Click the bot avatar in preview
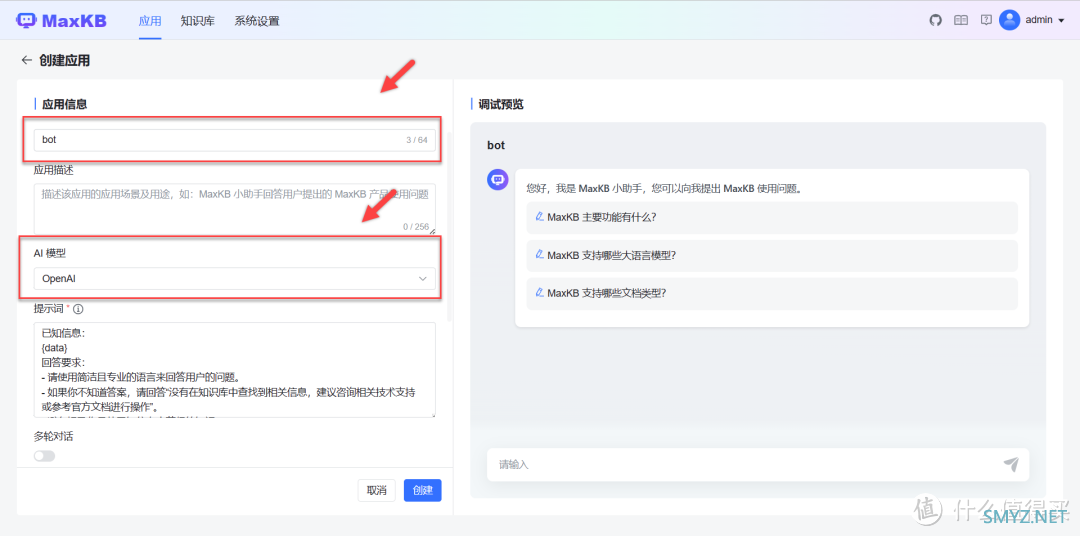The width and height of the screenshot is (1080, 536). pos(497,180)
